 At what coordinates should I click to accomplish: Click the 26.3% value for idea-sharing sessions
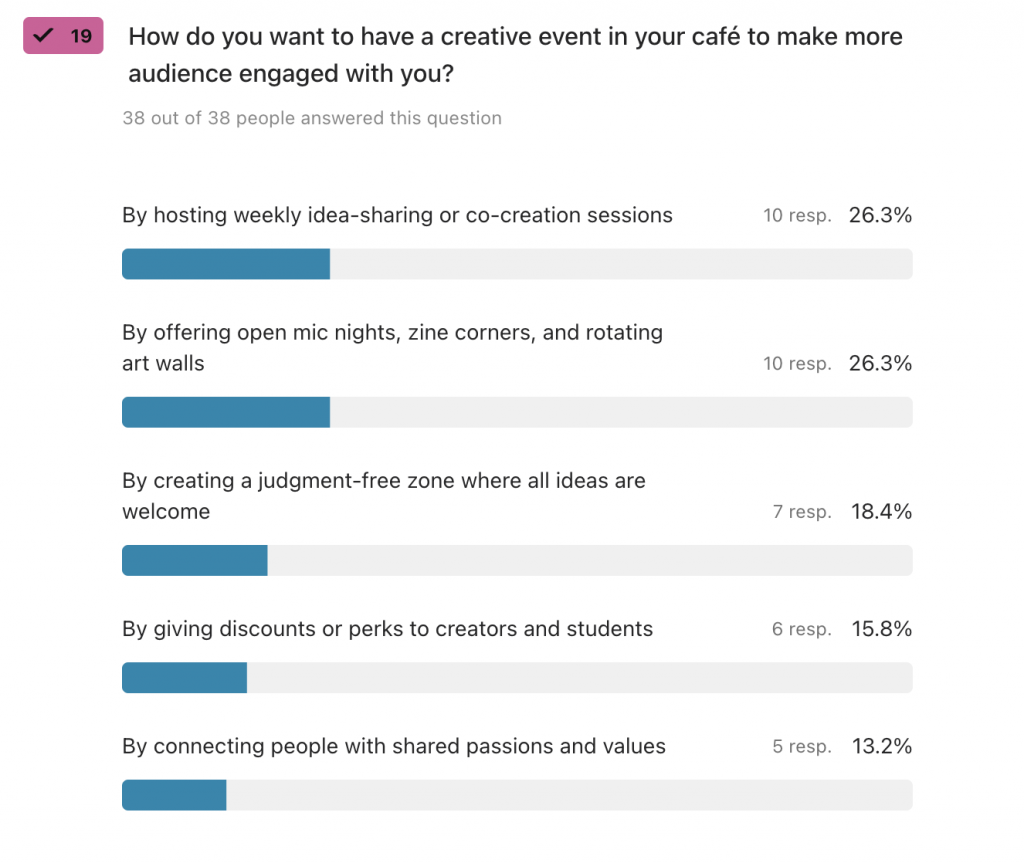coord(880,215)
